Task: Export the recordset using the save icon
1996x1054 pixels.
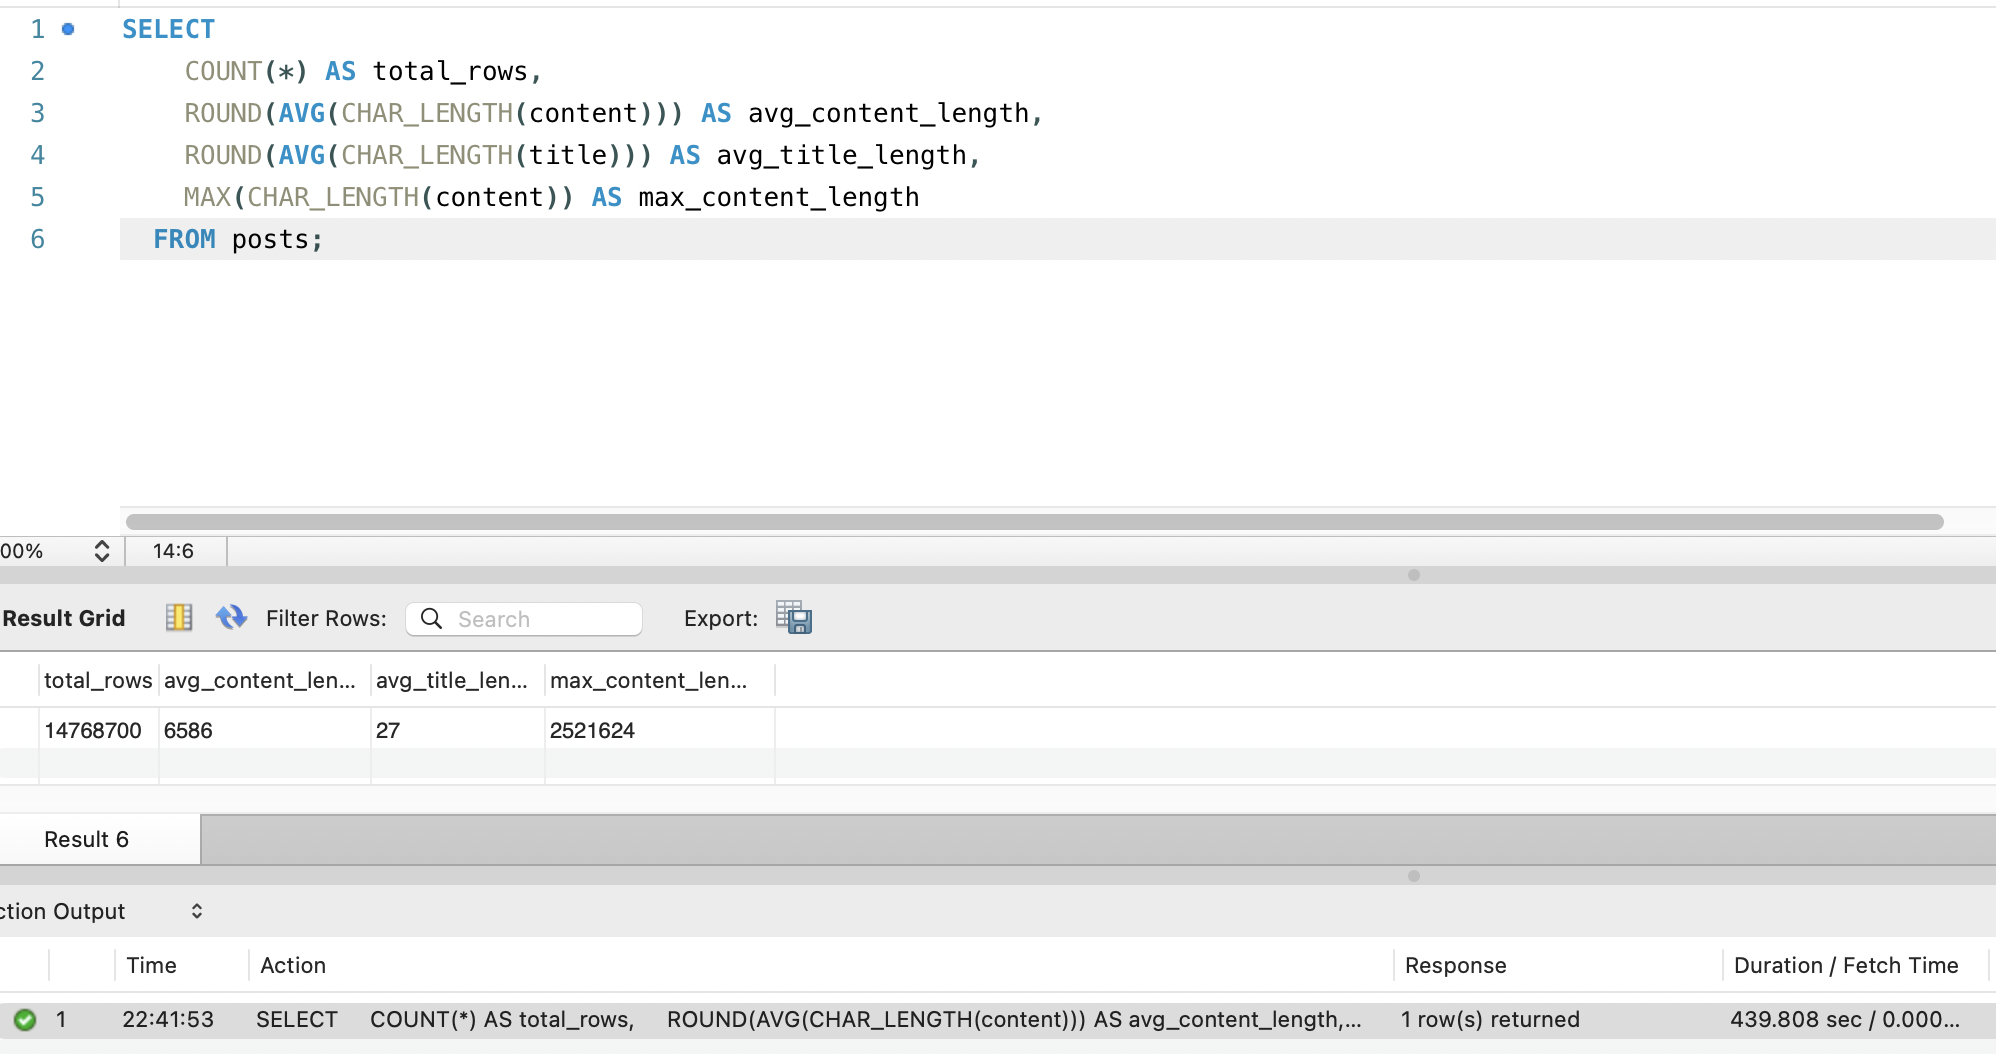Action: tap(794, 618)
